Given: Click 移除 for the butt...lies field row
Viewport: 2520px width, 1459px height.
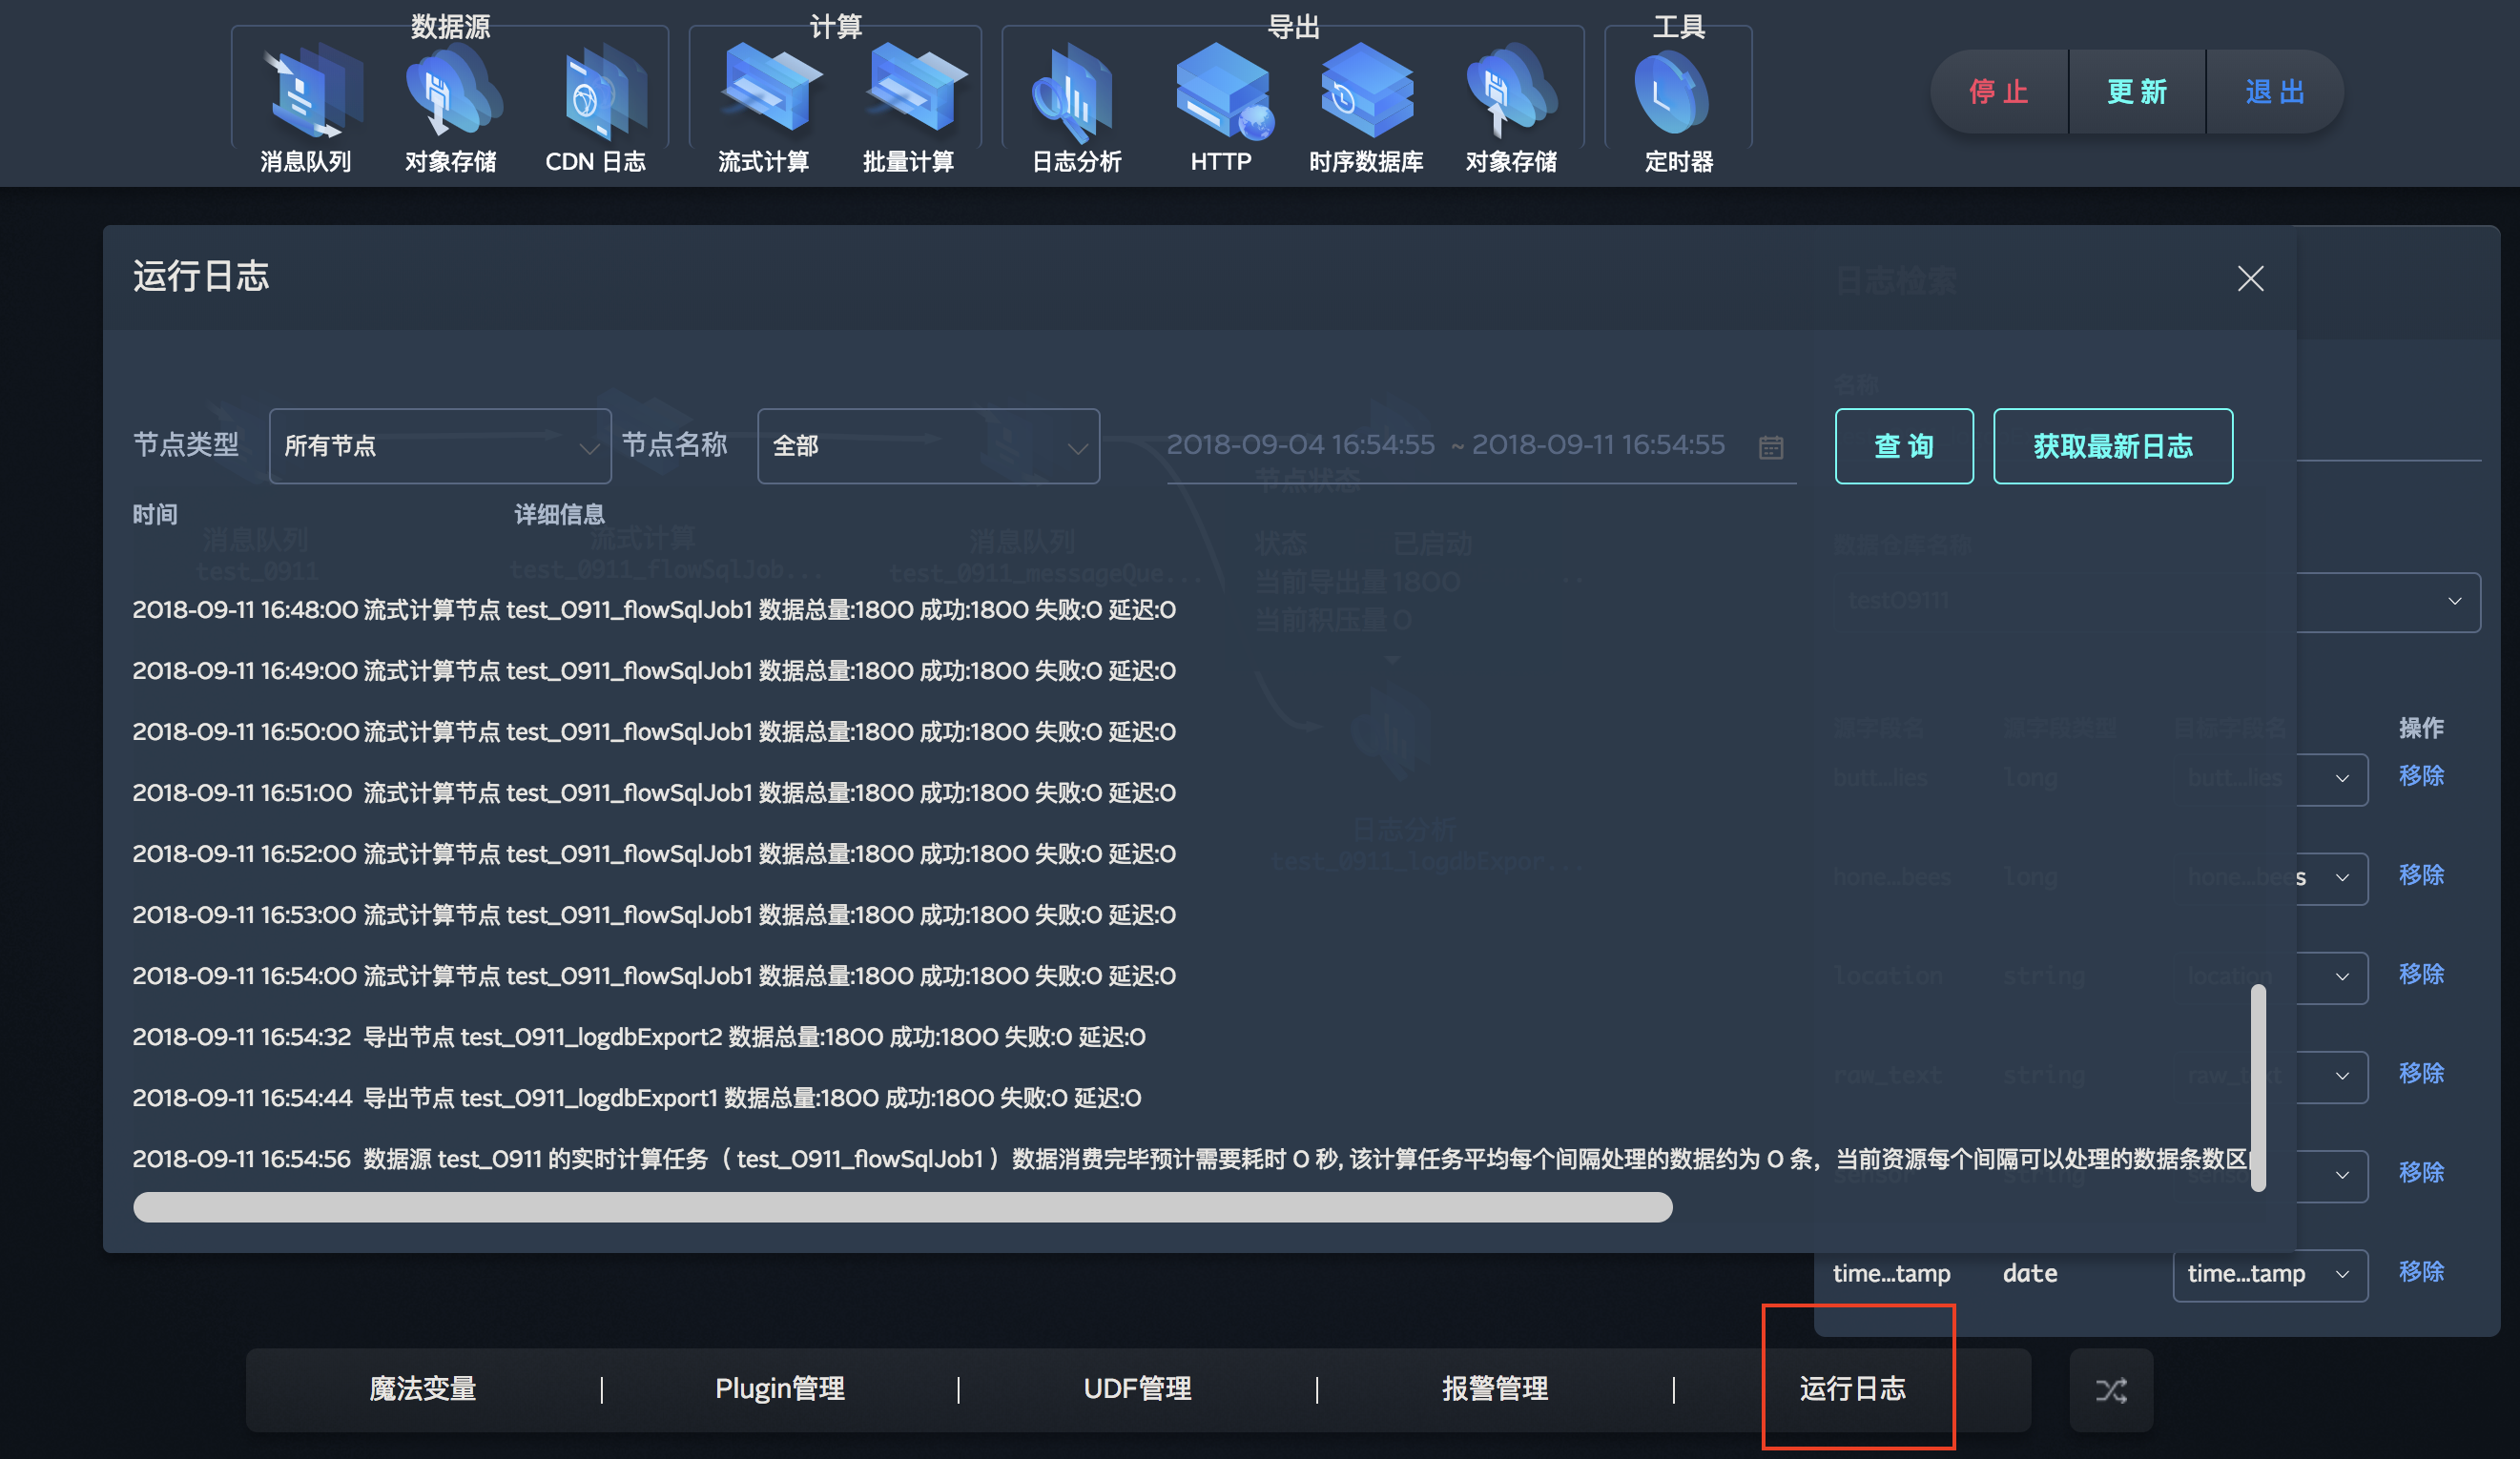Looking at the screenshot, I should coord(2421,776).
